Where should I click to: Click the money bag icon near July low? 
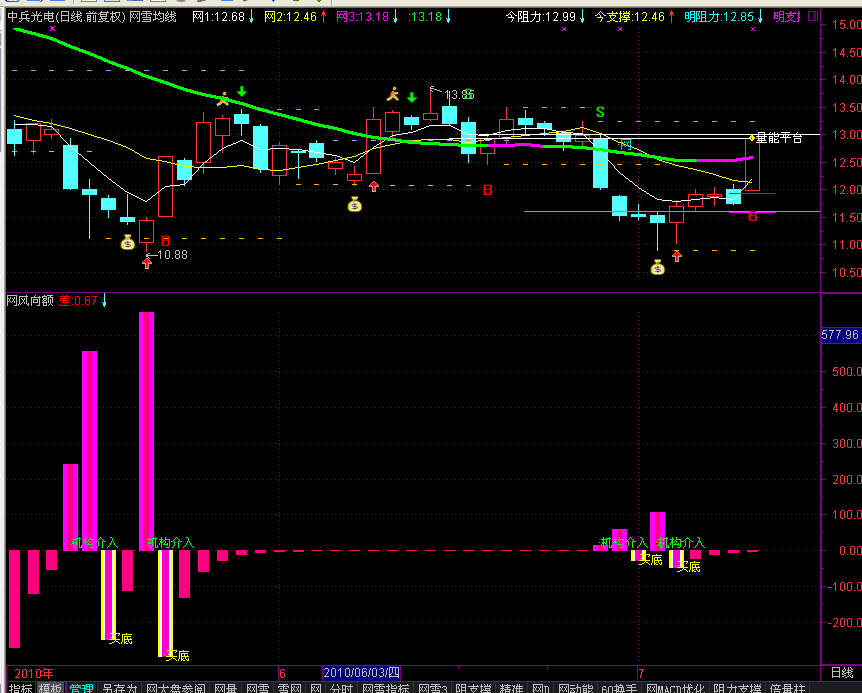tap(657, 267)
